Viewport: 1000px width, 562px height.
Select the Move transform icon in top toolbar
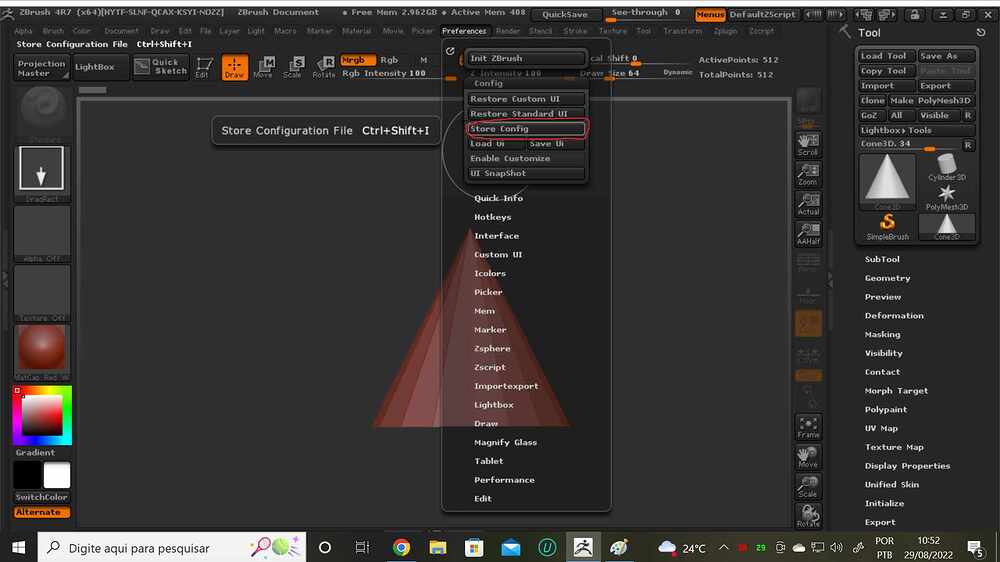[263, 67]
